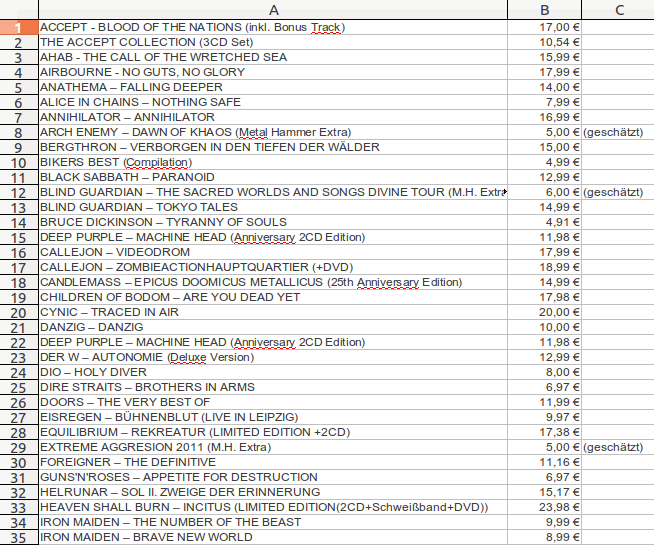The image size is (654, 545).
Task: Select price 4,91 € cell
Action: (544, 223)
